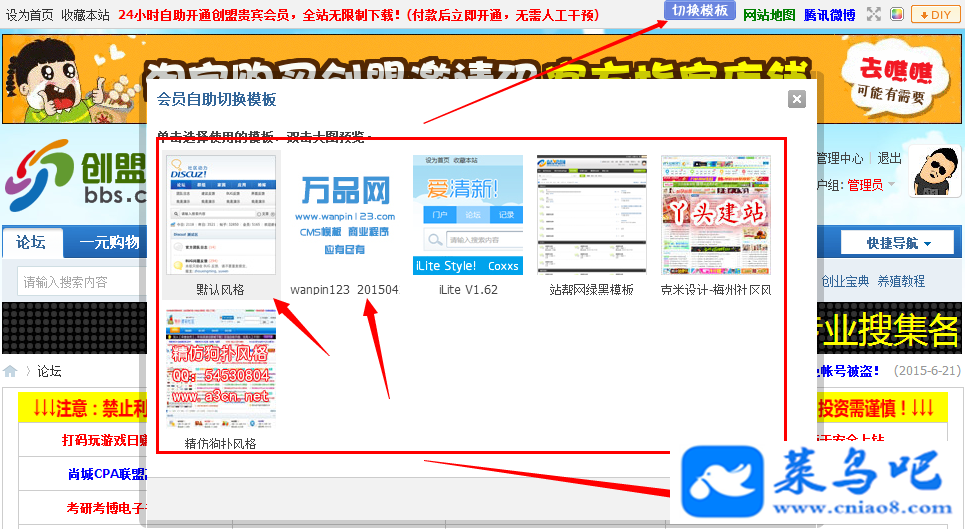
Task: Click the 去瞧瞧 banner button
Action: pos(895,80)
